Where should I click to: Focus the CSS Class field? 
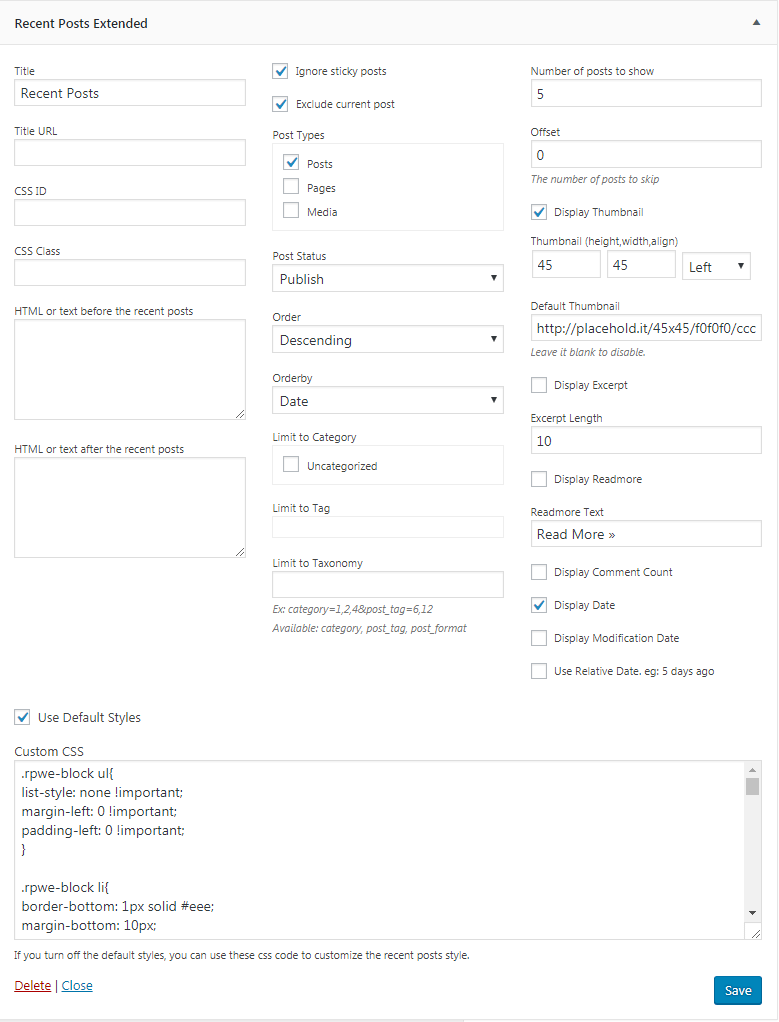(130, 272)
